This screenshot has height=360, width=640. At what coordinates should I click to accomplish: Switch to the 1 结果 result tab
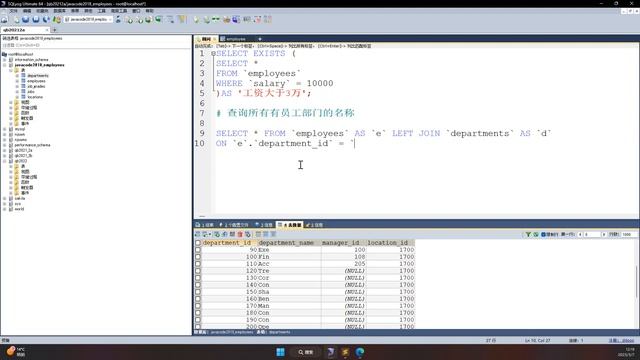[x=204, y=225]
